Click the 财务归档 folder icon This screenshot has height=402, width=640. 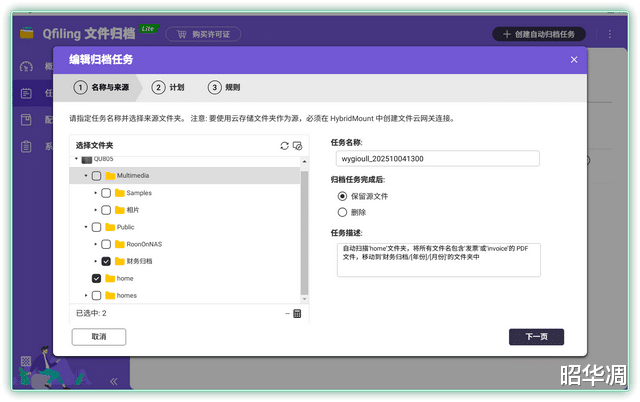(x=120, y=261)
